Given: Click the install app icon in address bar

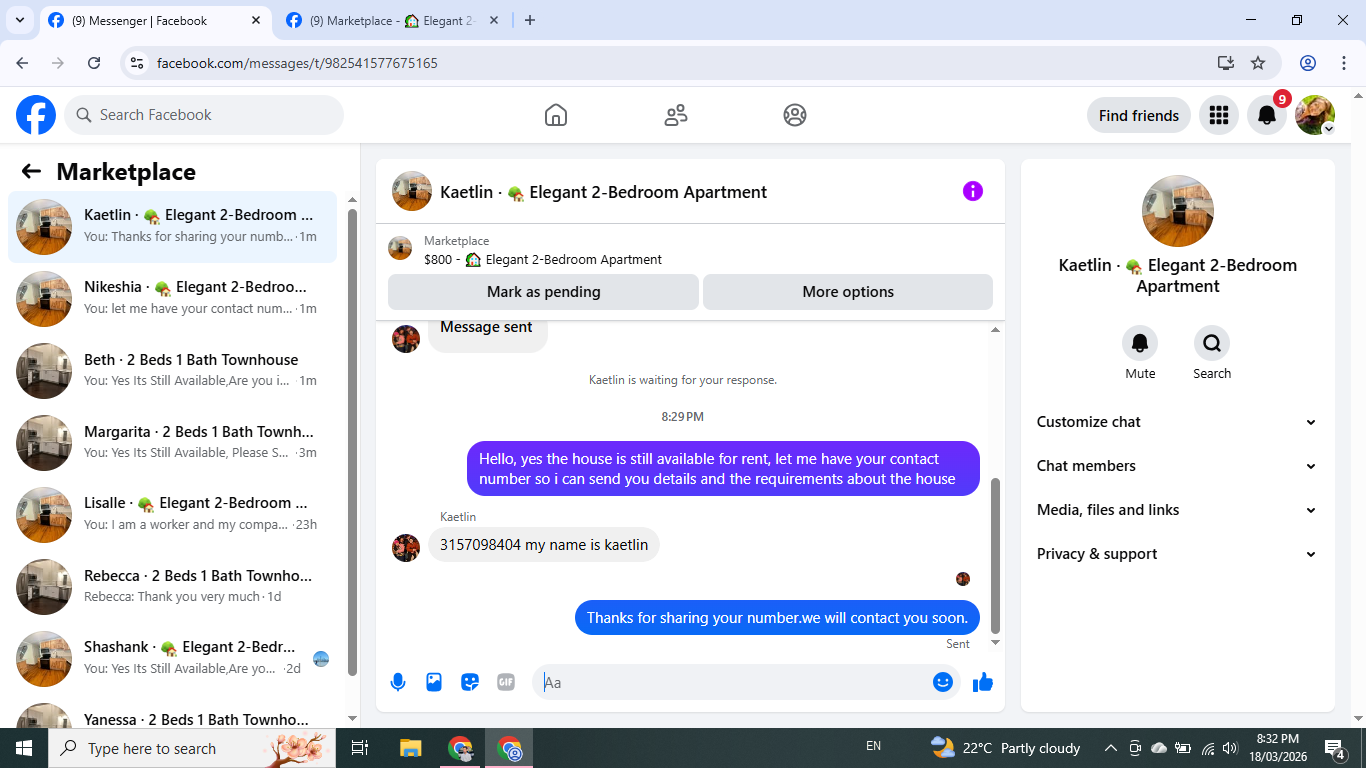Looking at the screenshot, I should coord(1226,63).
